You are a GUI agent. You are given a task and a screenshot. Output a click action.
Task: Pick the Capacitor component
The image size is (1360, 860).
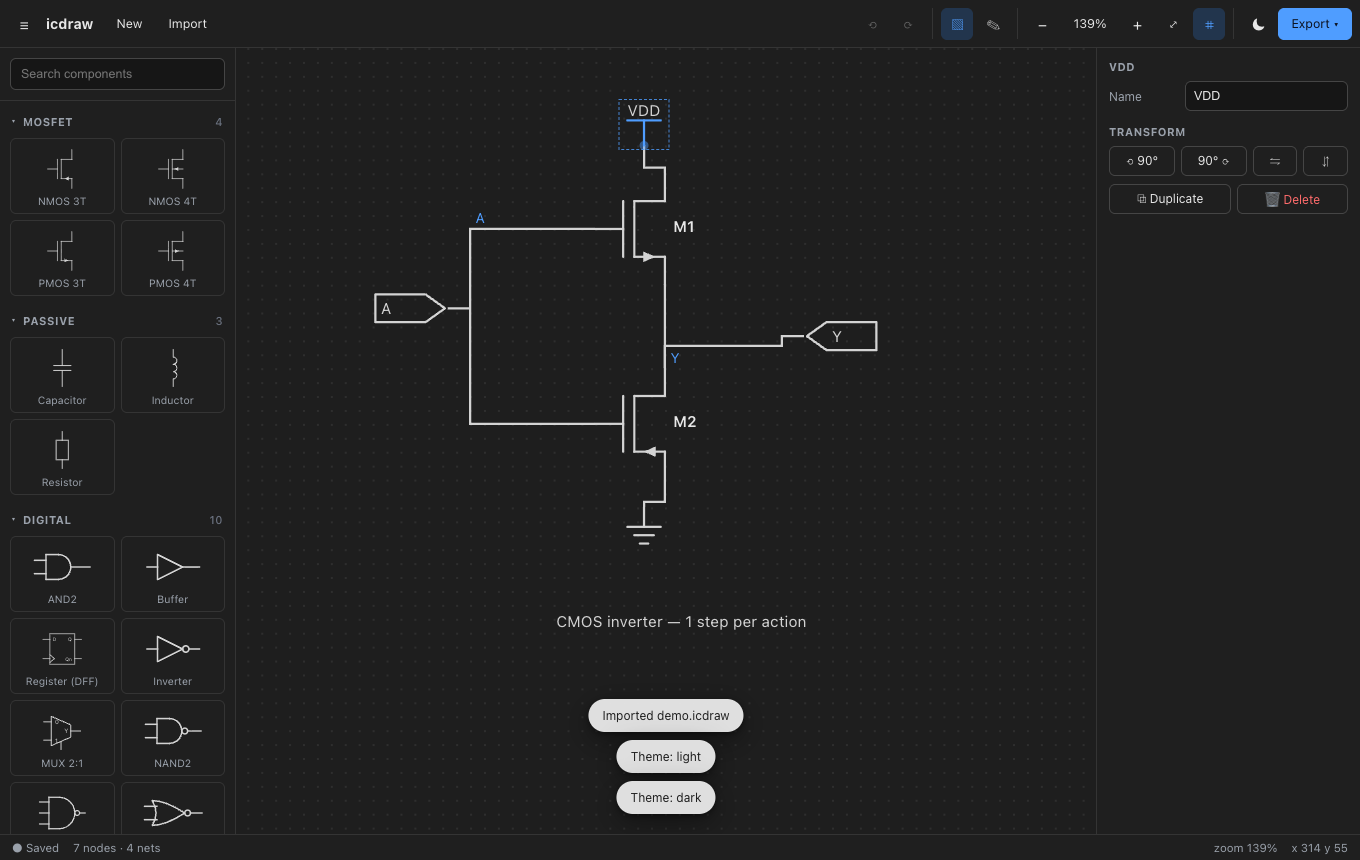point(62,375)
